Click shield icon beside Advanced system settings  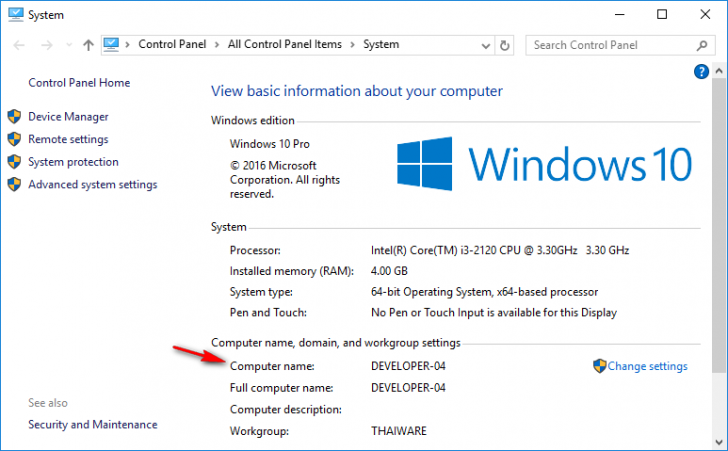click(14, 184)
